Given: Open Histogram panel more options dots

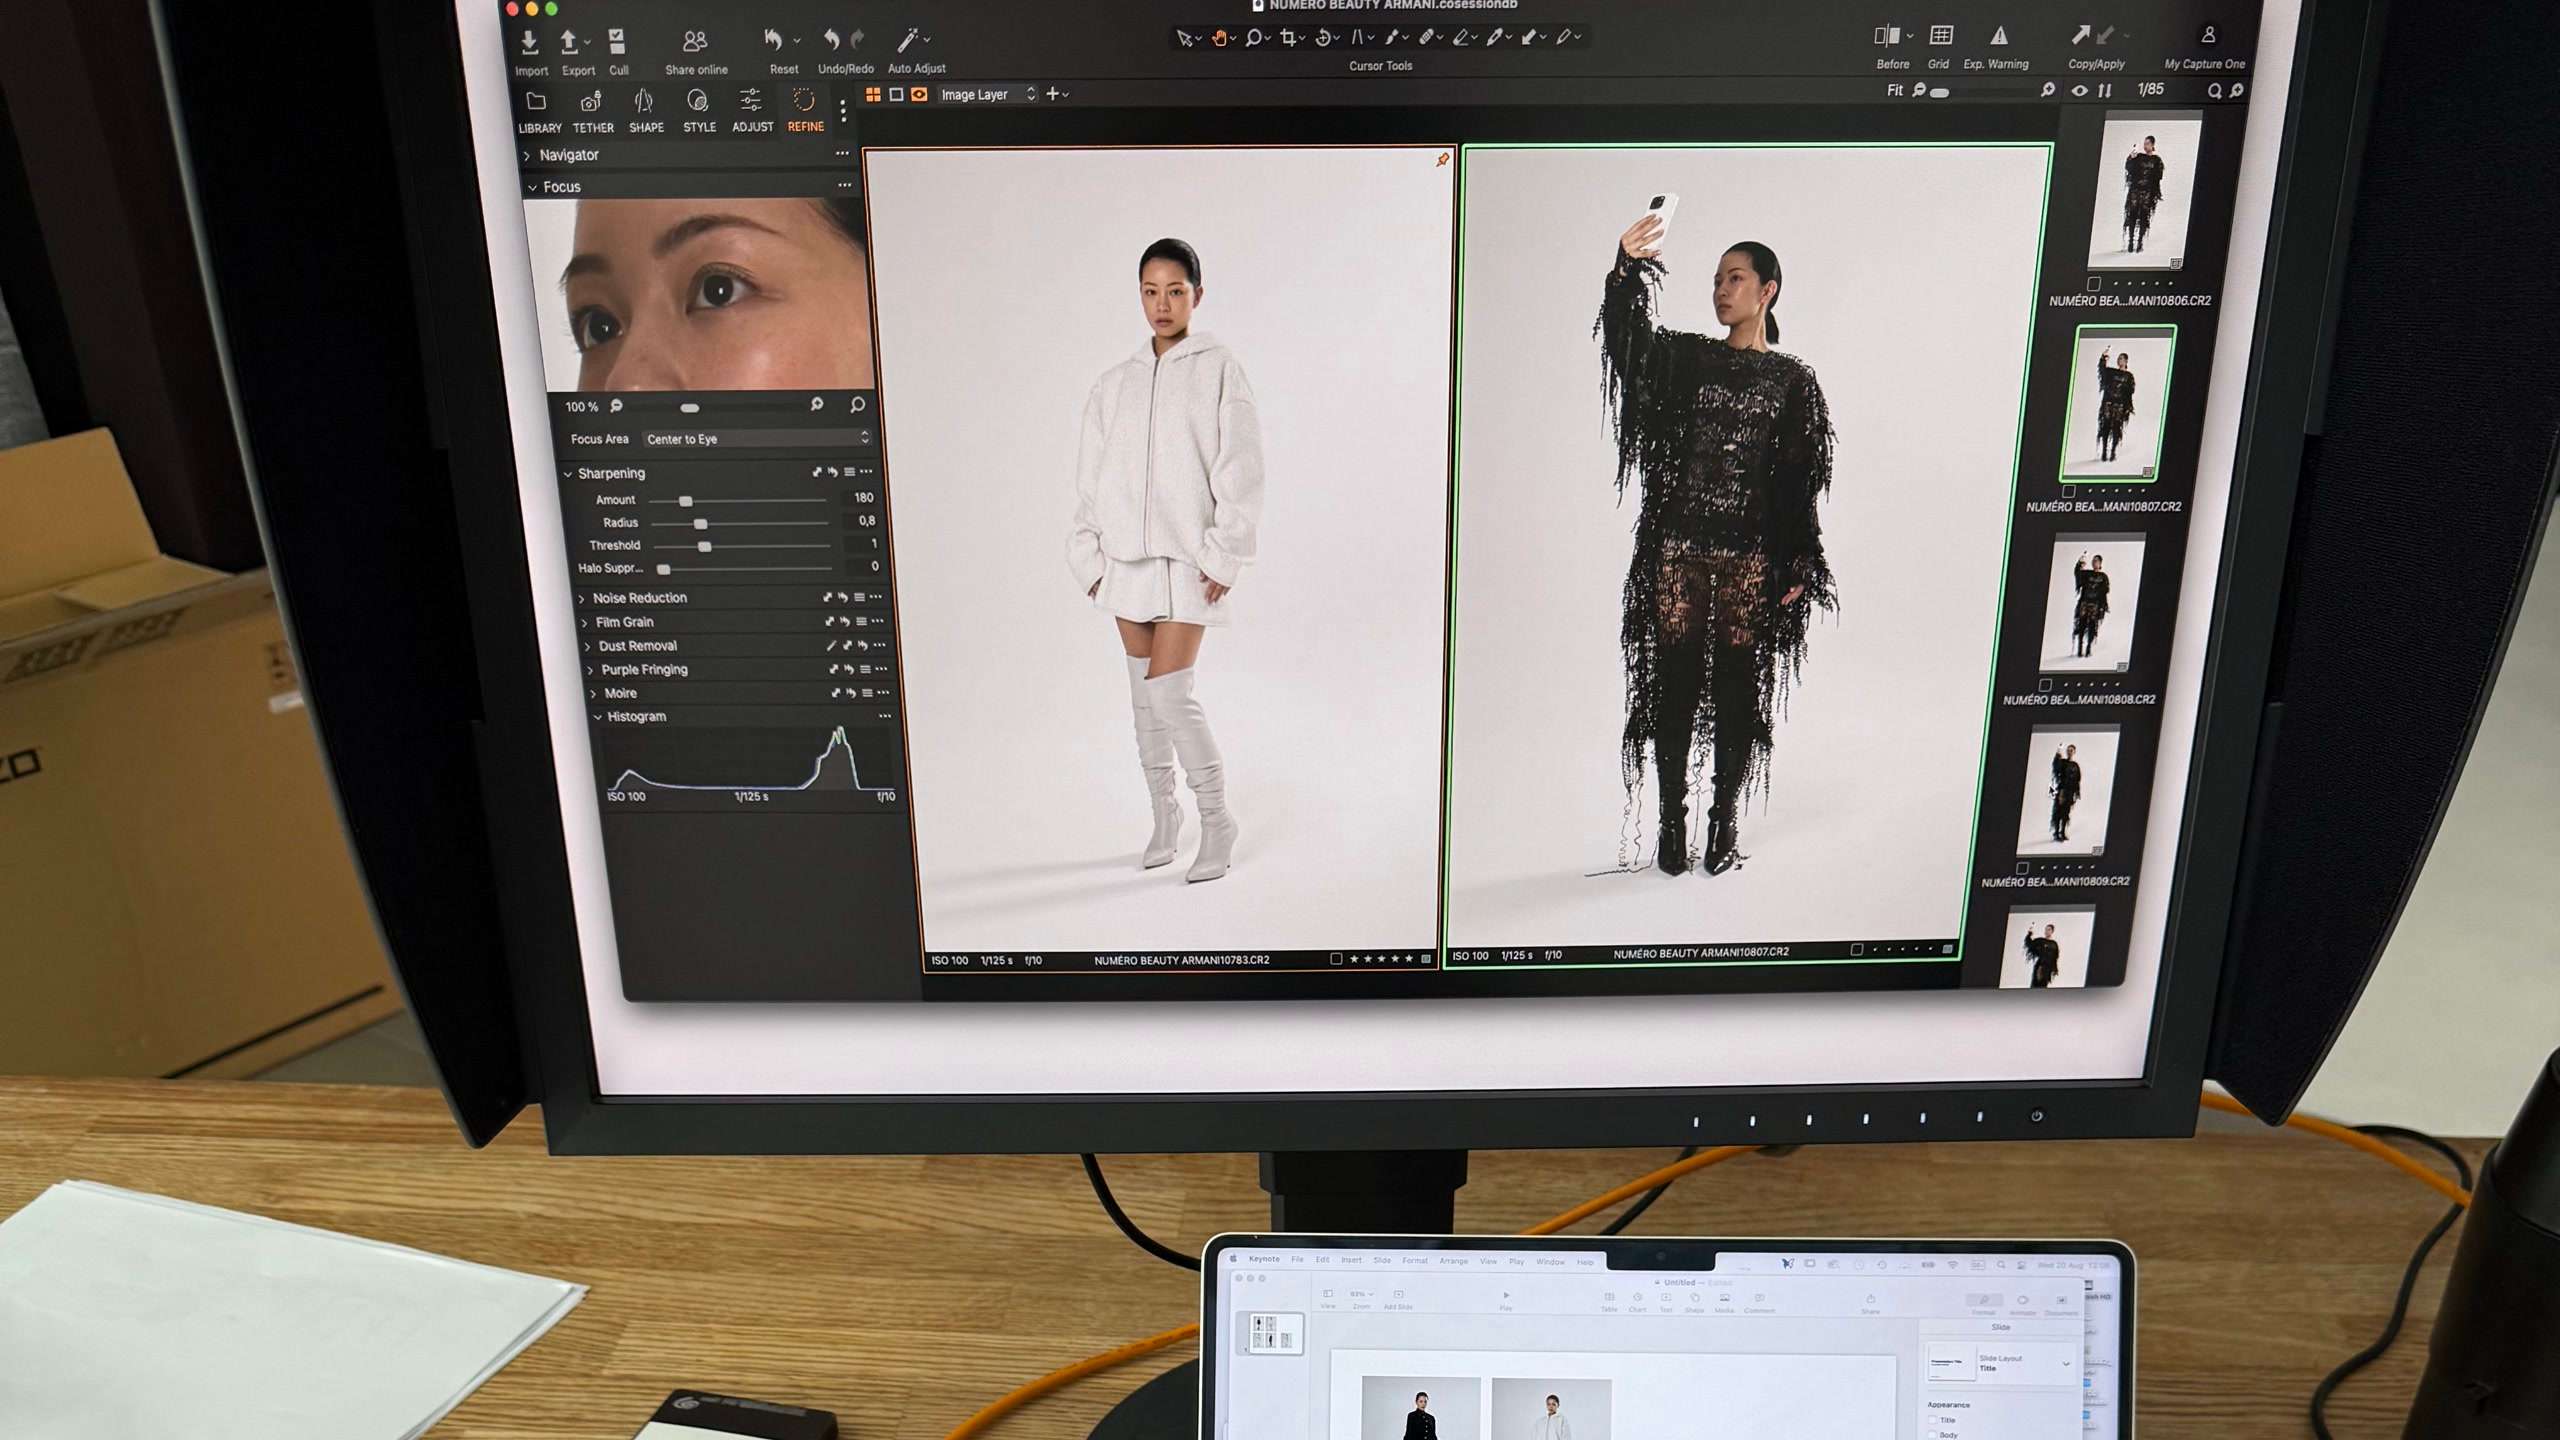Looking at the screenshot, I should coord(885,716).
